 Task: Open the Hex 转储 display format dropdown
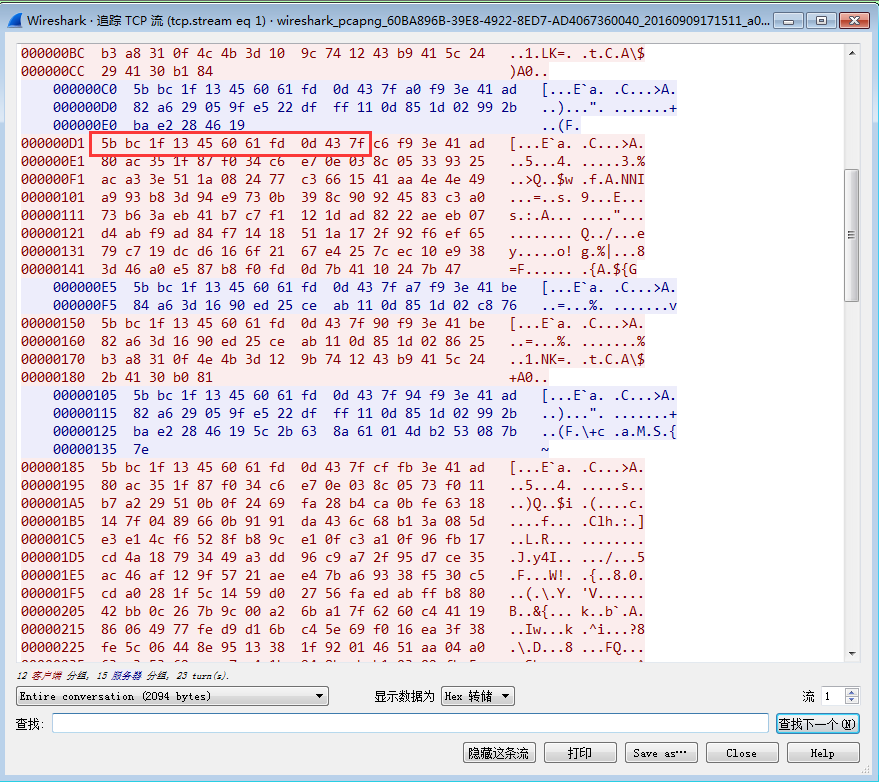tap(478, 696)
